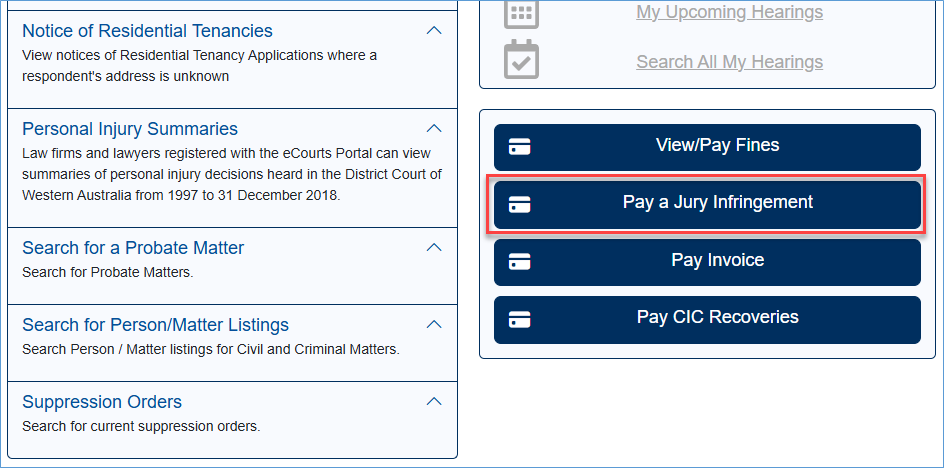Image resolution: width=944 pixels, height=468 pixels.
Task: Open the Search All My Hearings link
Action: click(x=729, y=62)
